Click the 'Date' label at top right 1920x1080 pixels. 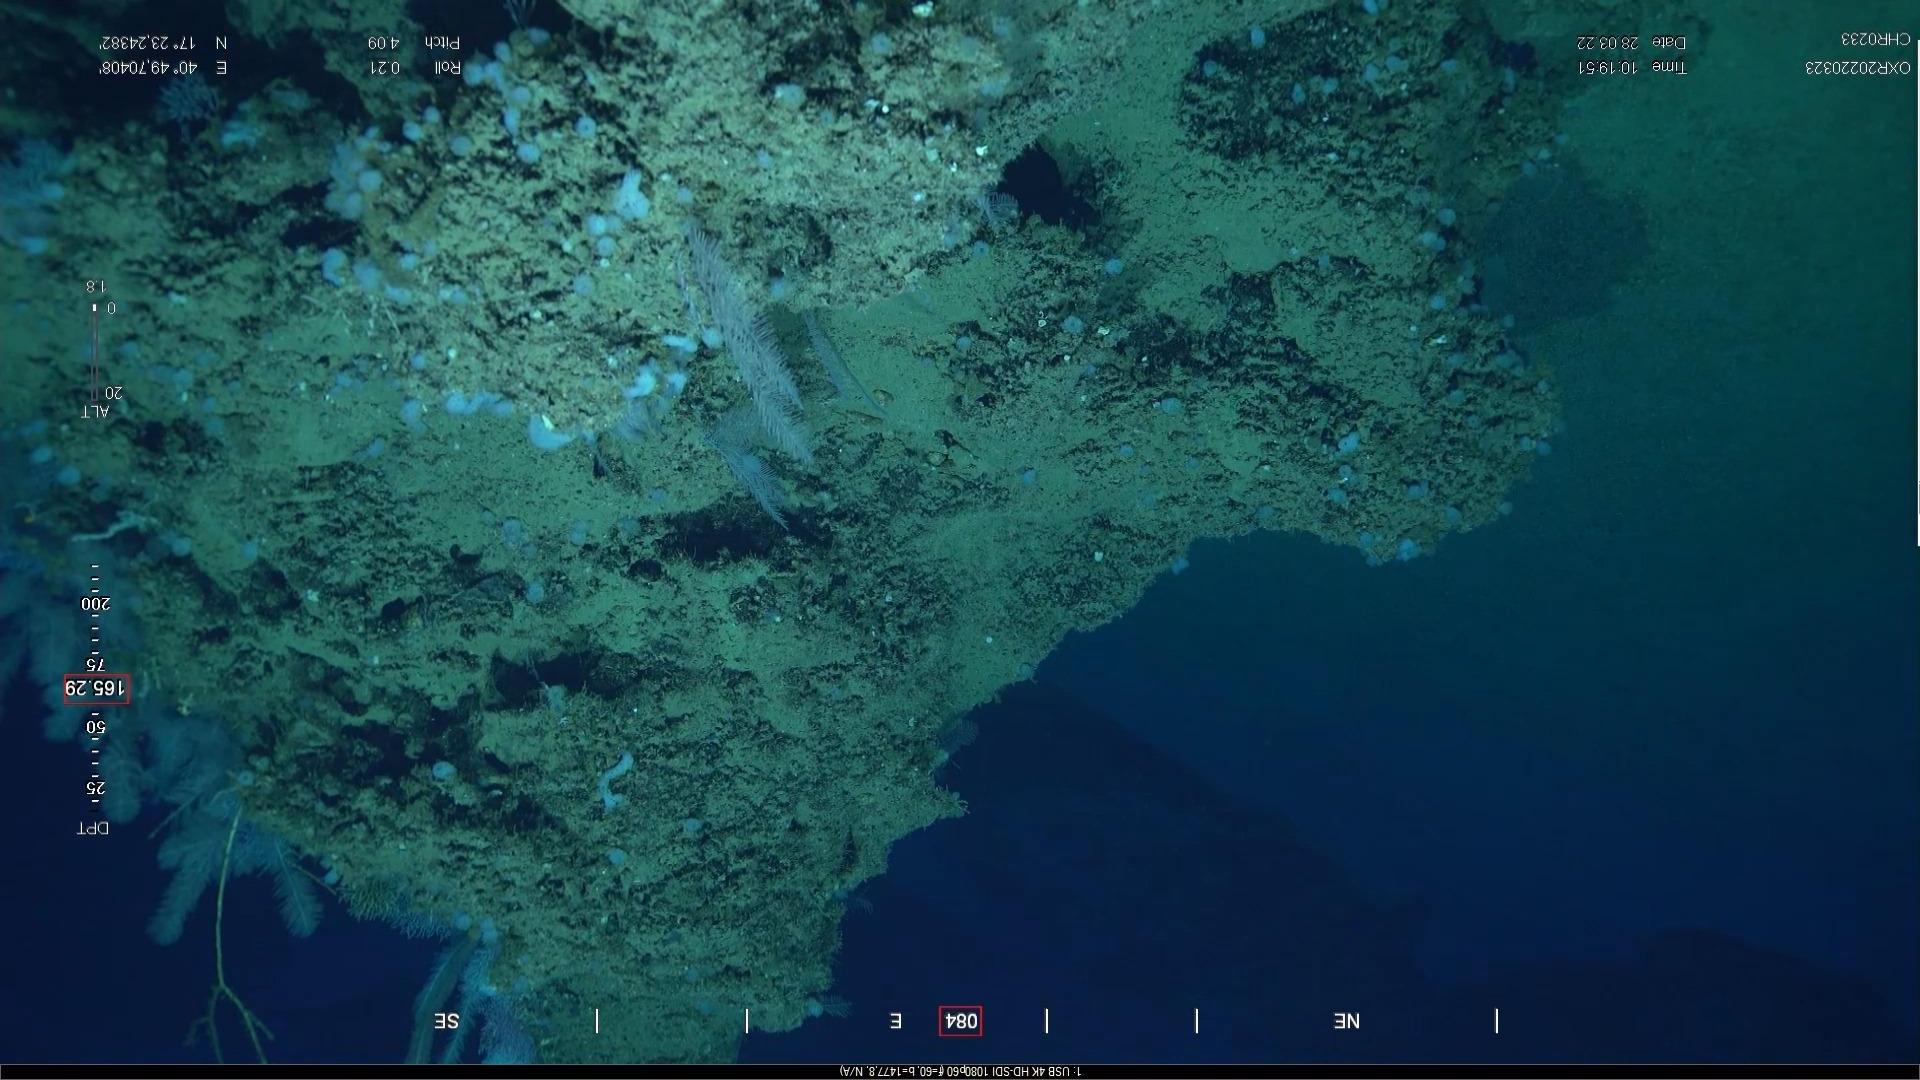coord(1668,43)
